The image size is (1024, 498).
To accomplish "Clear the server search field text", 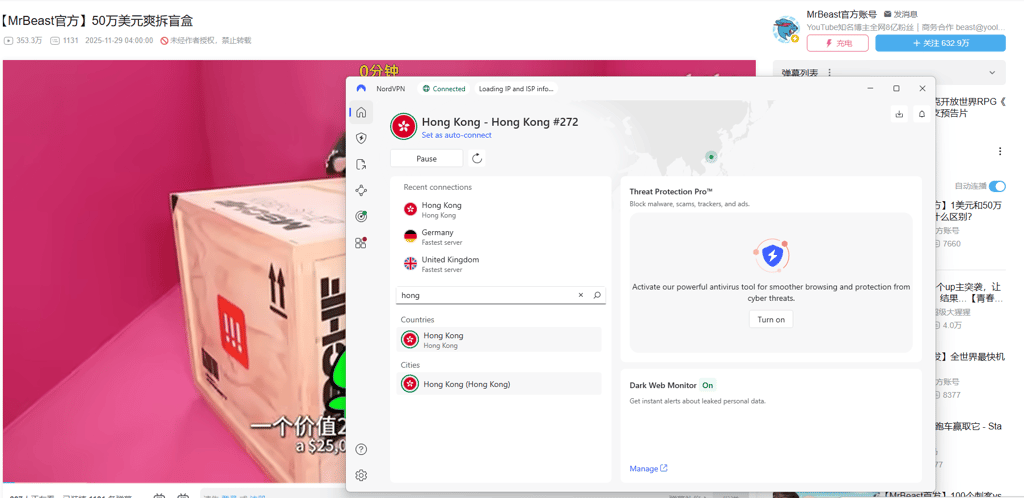I will pyautogui.click(x=581, y=295).
